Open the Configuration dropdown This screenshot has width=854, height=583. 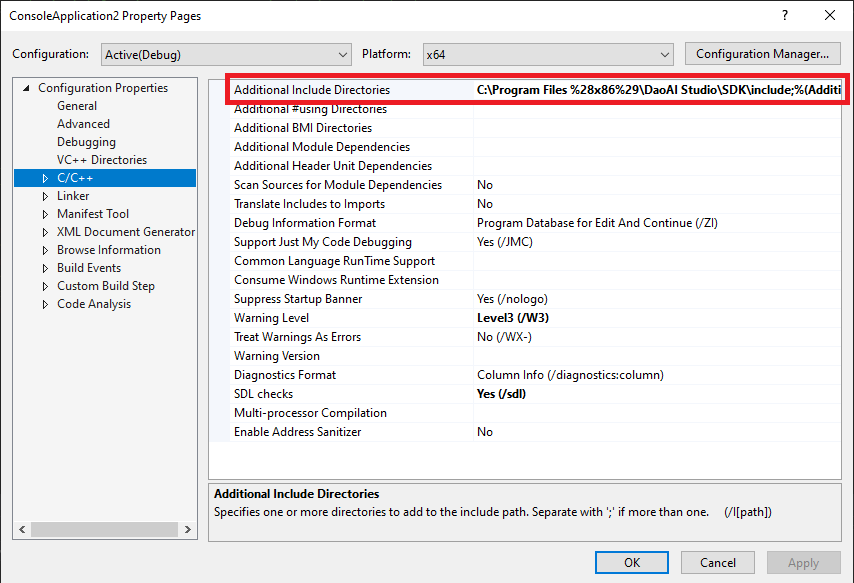[225, 54]
